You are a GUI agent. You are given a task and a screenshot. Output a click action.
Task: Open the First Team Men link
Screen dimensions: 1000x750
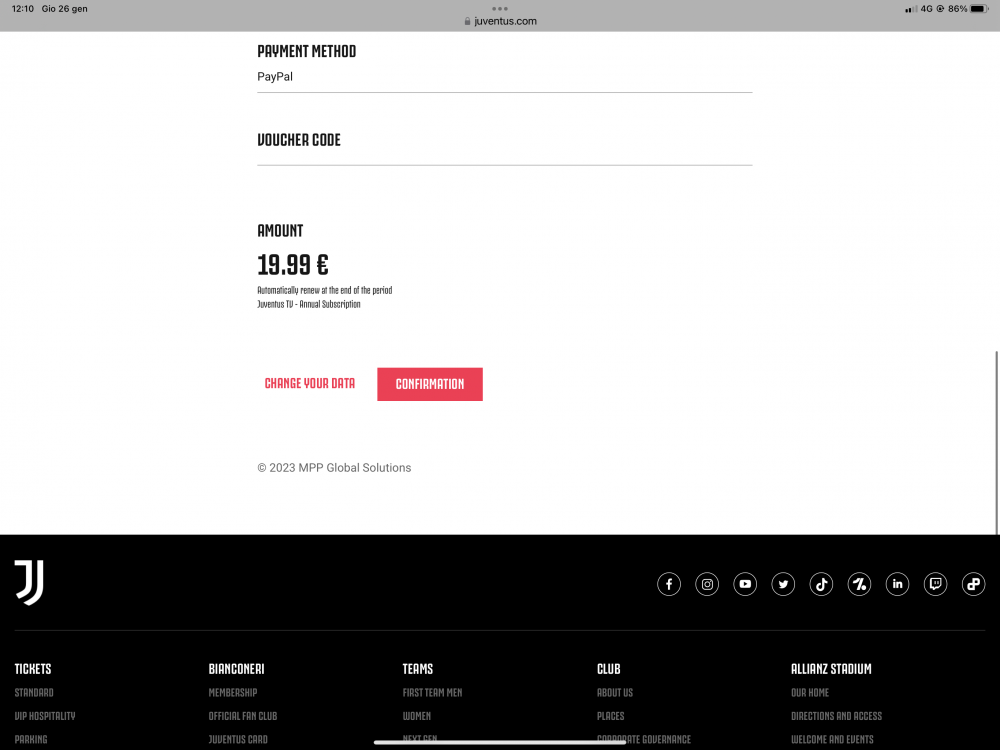pos(432,693)
